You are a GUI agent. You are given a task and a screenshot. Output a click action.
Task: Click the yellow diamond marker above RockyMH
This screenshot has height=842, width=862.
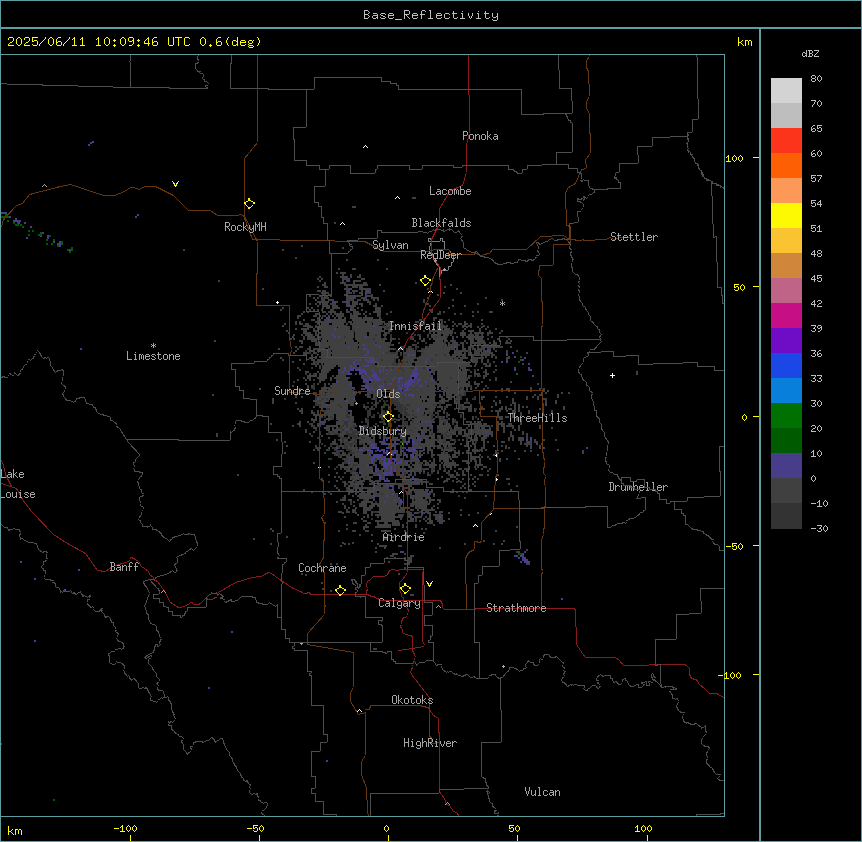(x=250, y=204)
